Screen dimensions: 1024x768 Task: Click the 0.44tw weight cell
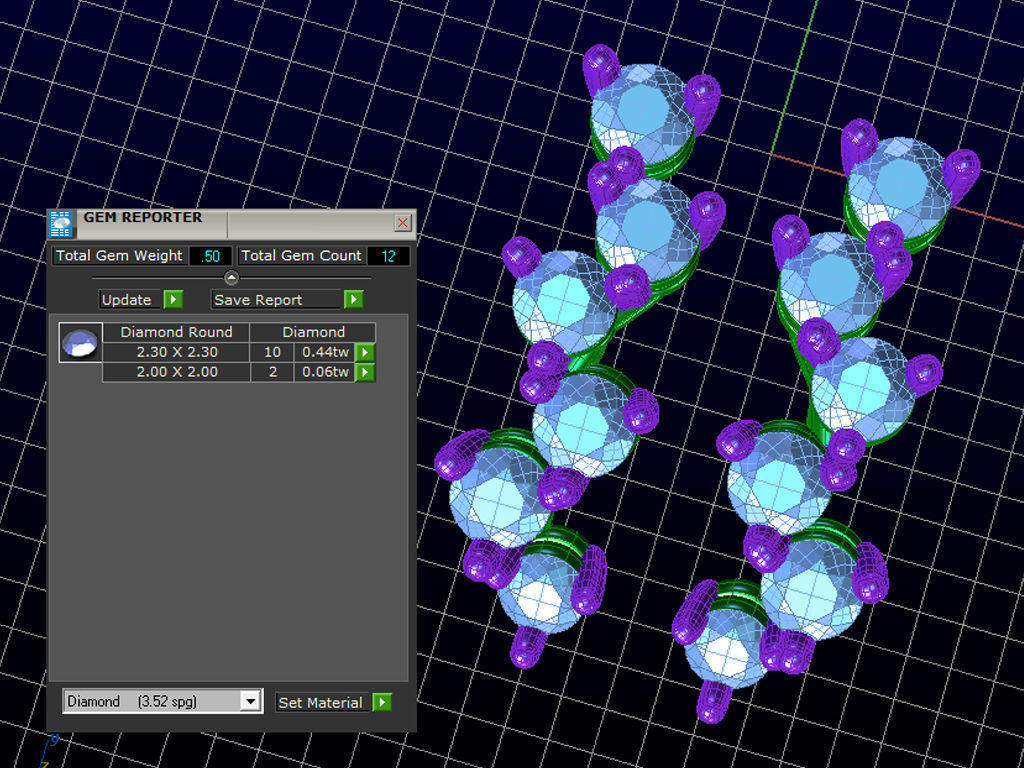pyautogui.click(x=325, y=352)
